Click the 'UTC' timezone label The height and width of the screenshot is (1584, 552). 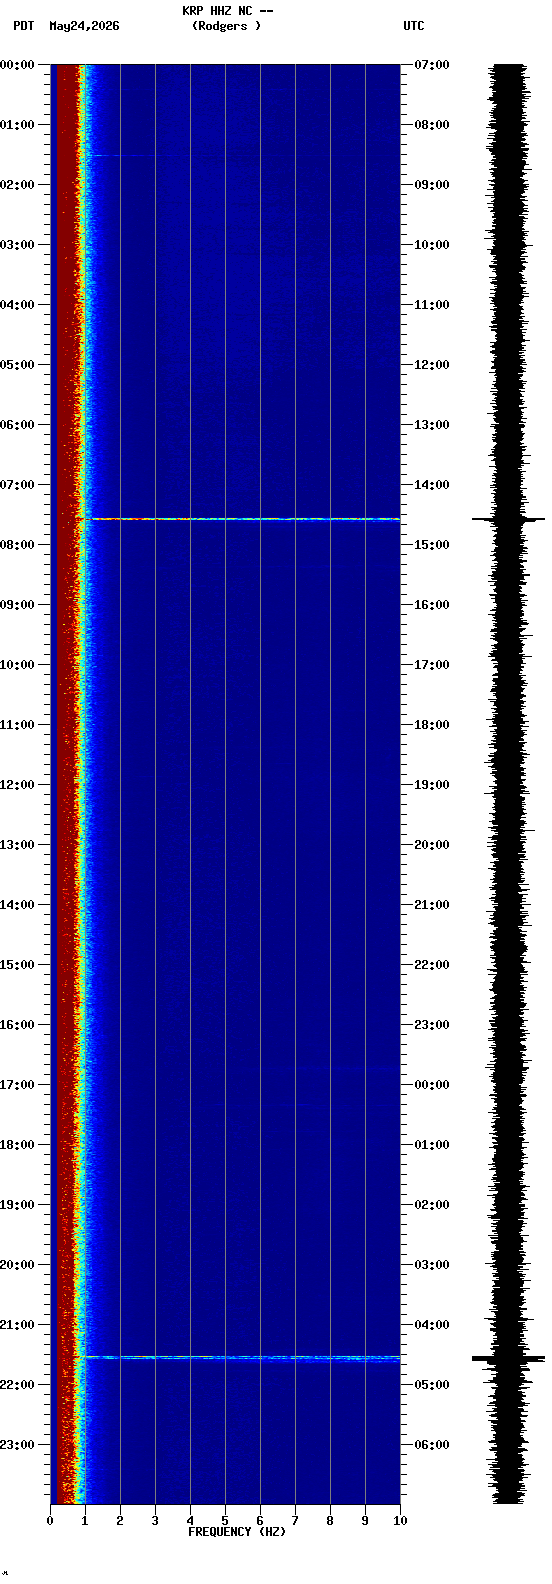click(x=414, y=26)
